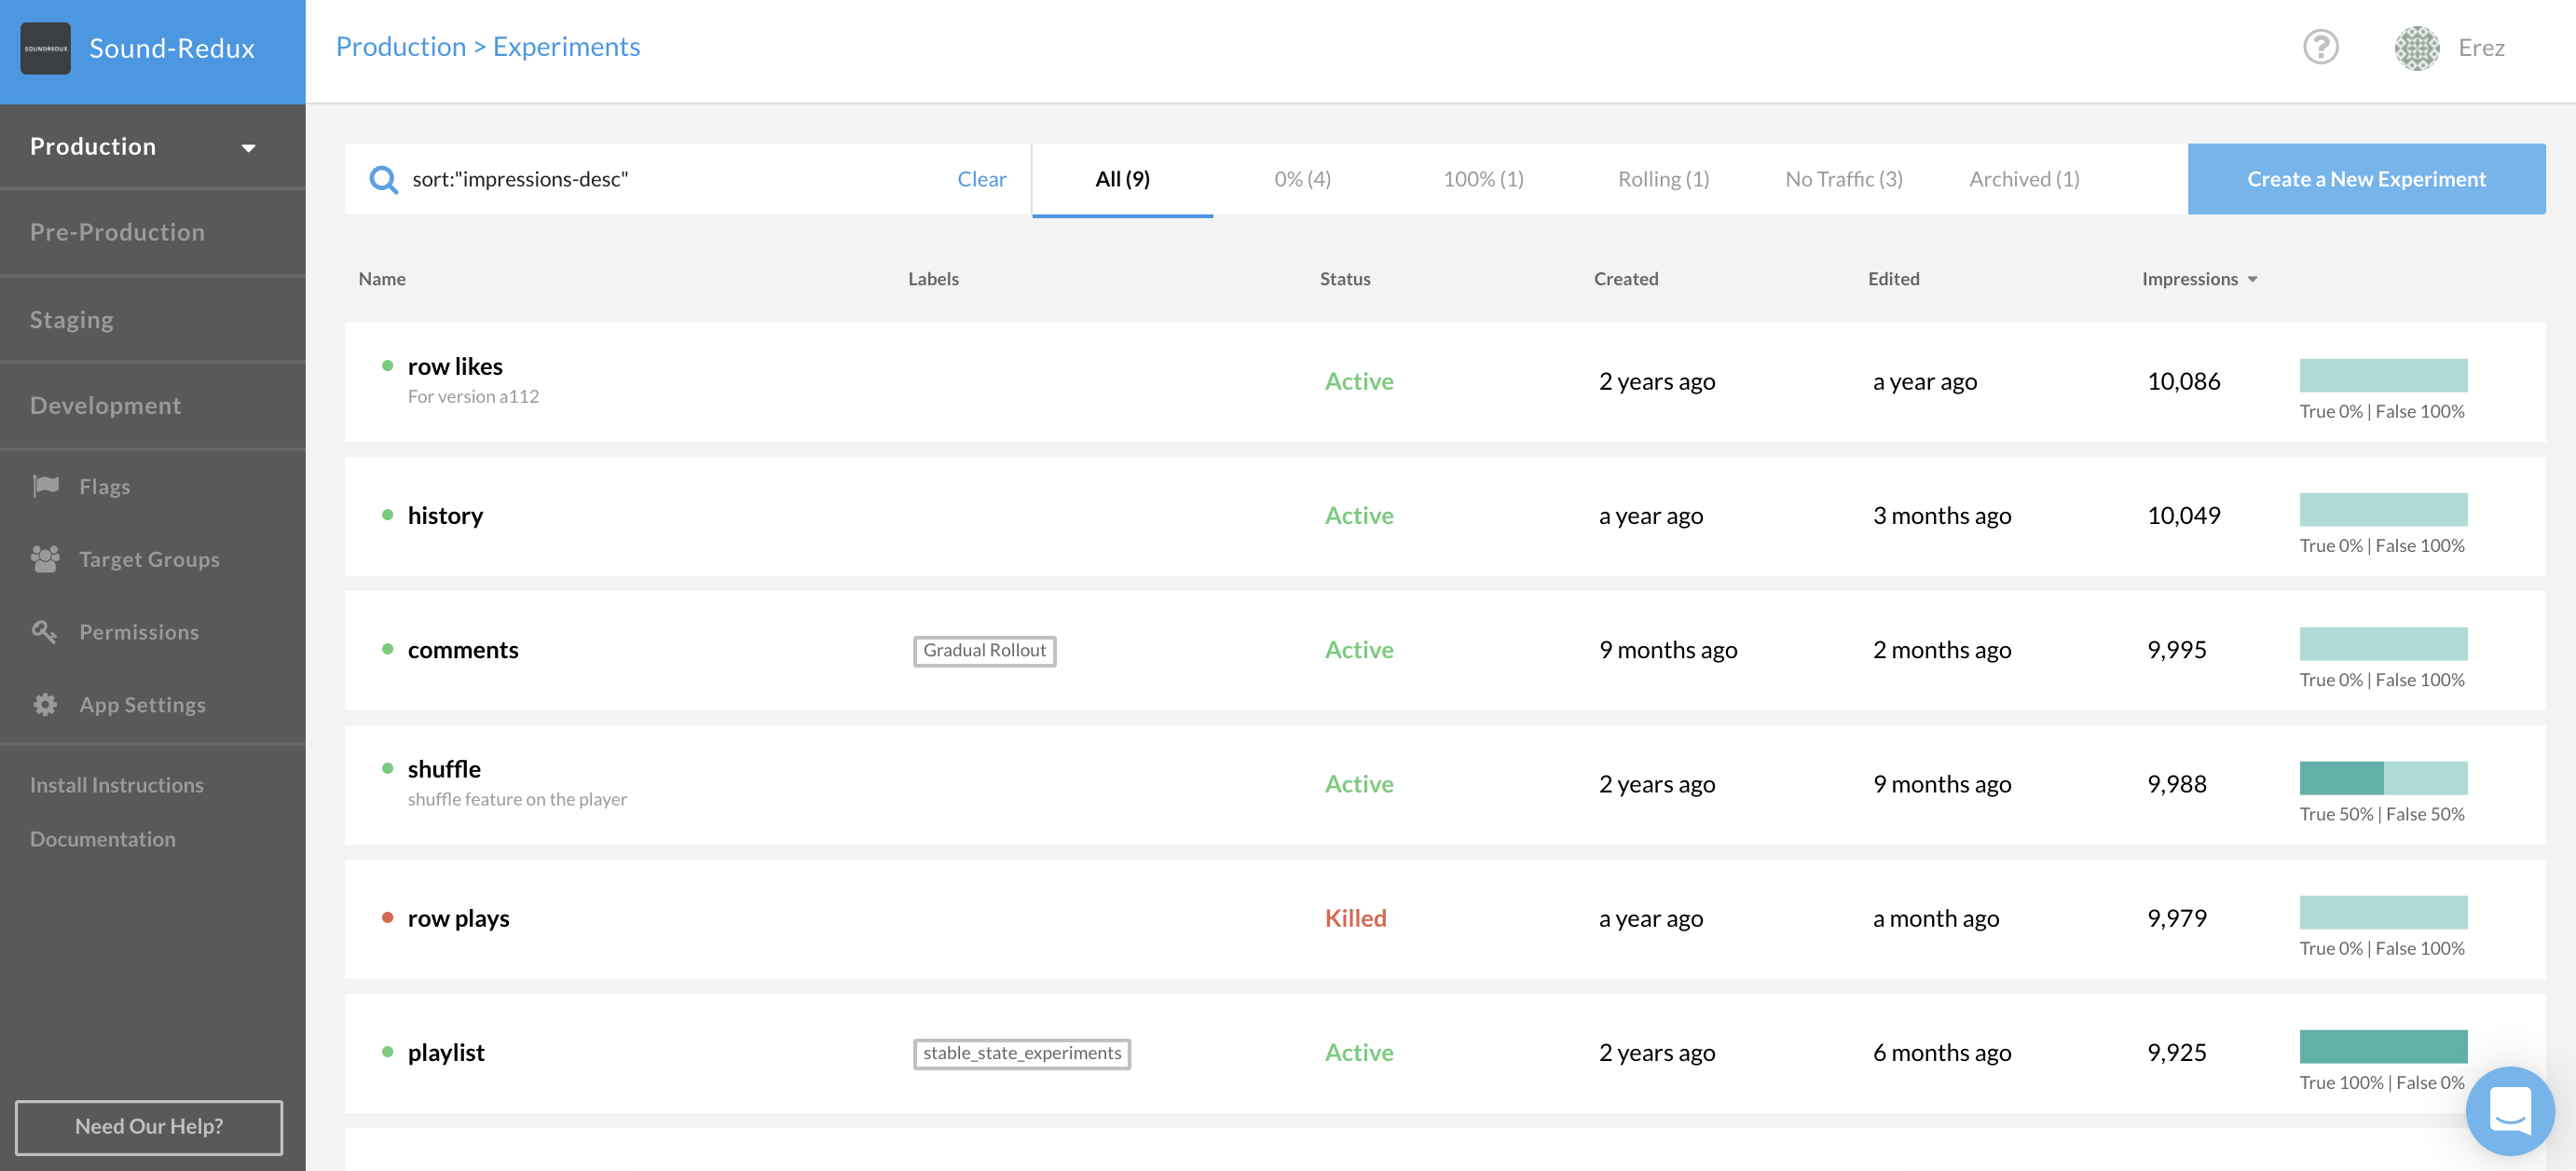
Task: Click the Status column header
Action: click(1345, 279)
